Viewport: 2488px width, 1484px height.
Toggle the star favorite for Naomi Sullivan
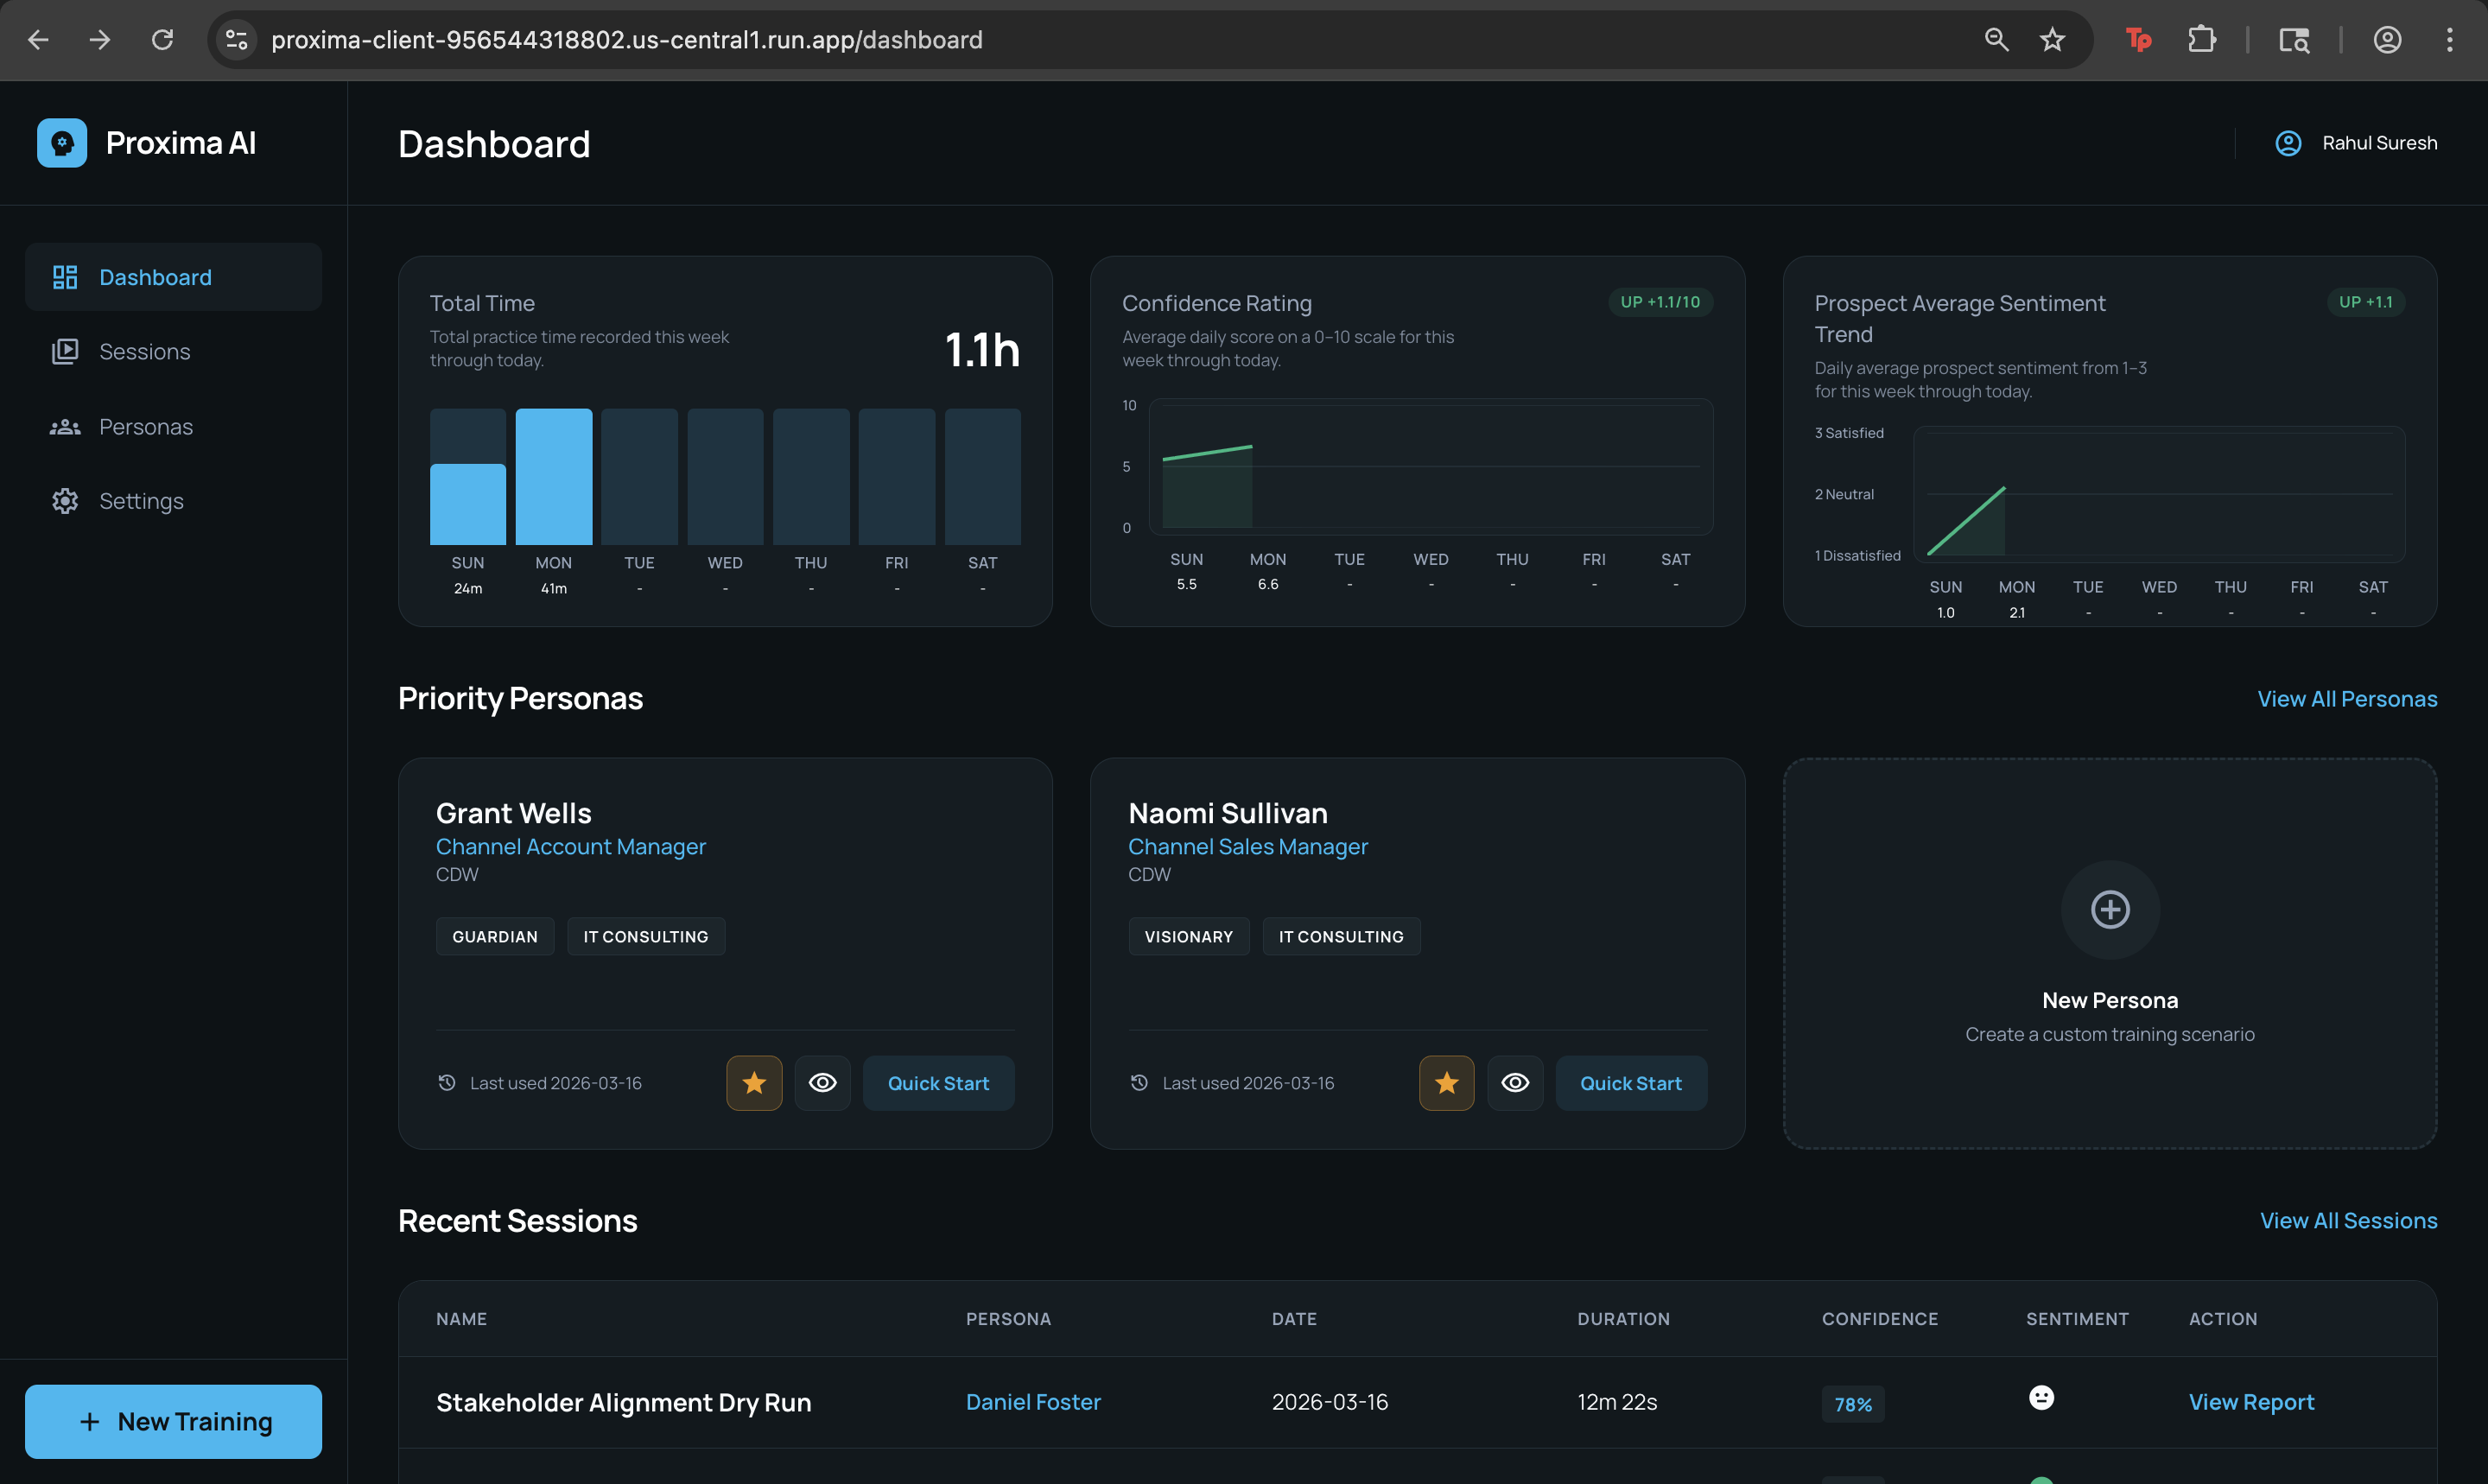pyautogui.click(x=1446, y=1082)
